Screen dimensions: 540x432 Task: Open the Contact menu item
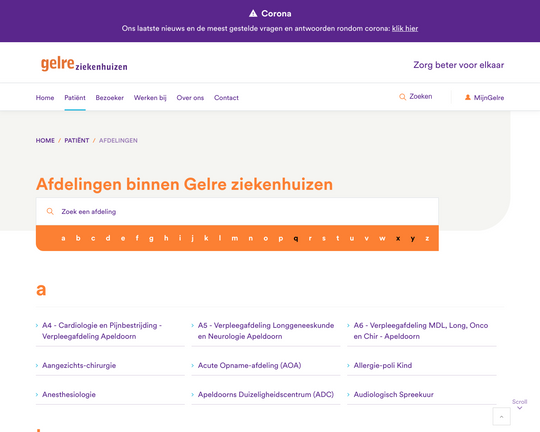click(226, 98)
